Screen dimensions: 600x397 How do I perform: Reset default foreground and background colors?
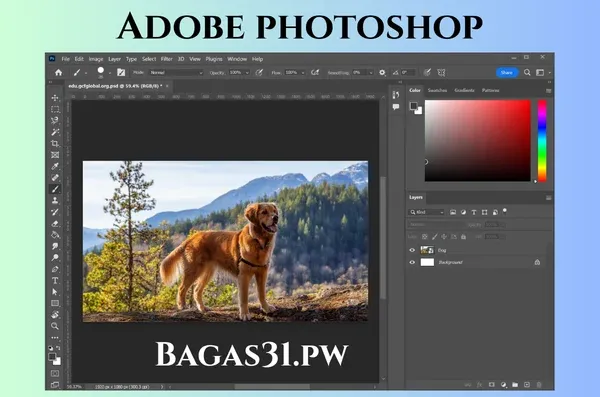51,348
